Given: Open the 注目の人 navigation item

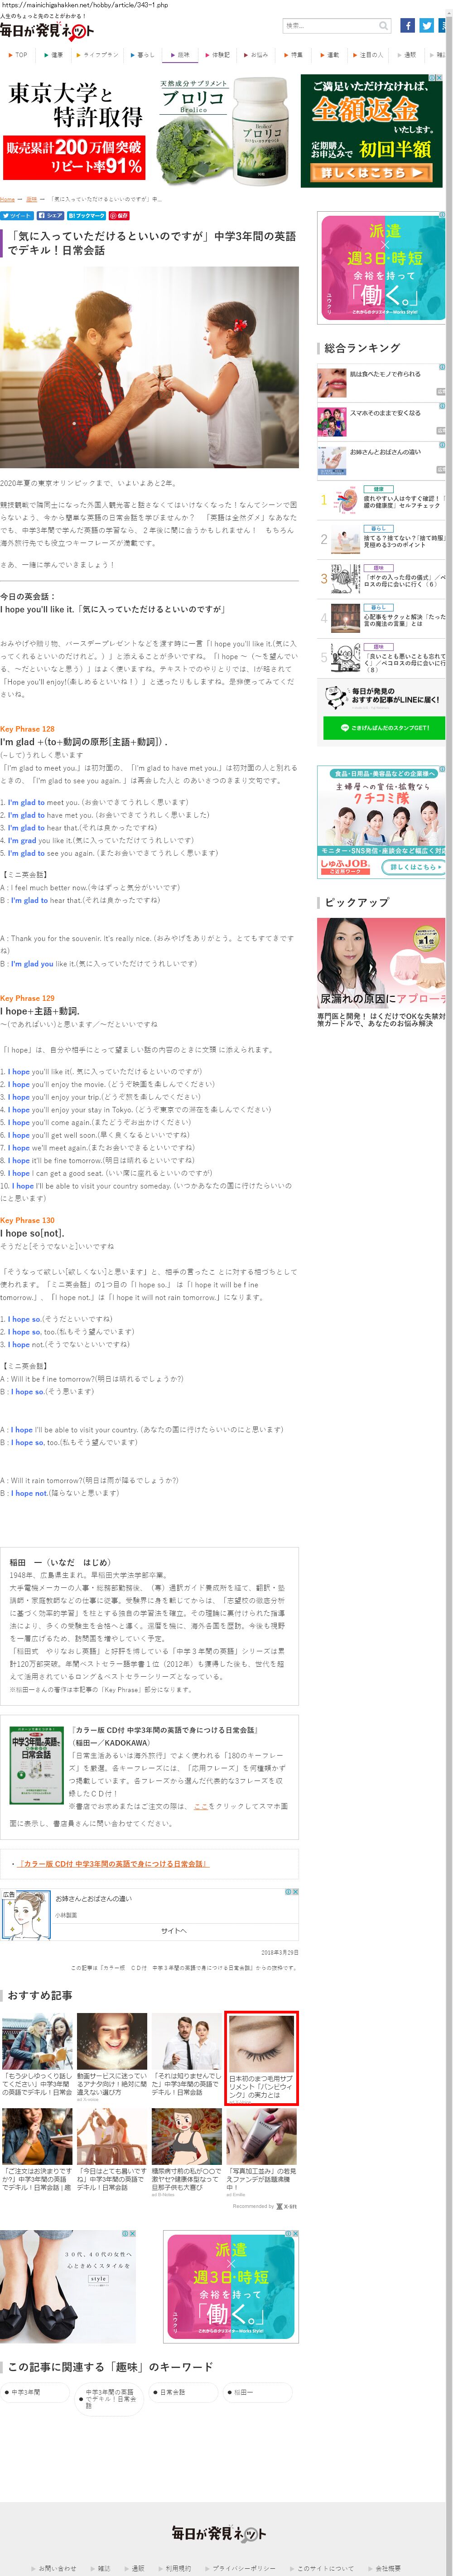Looking at the screenshot, I should [368, 55].
